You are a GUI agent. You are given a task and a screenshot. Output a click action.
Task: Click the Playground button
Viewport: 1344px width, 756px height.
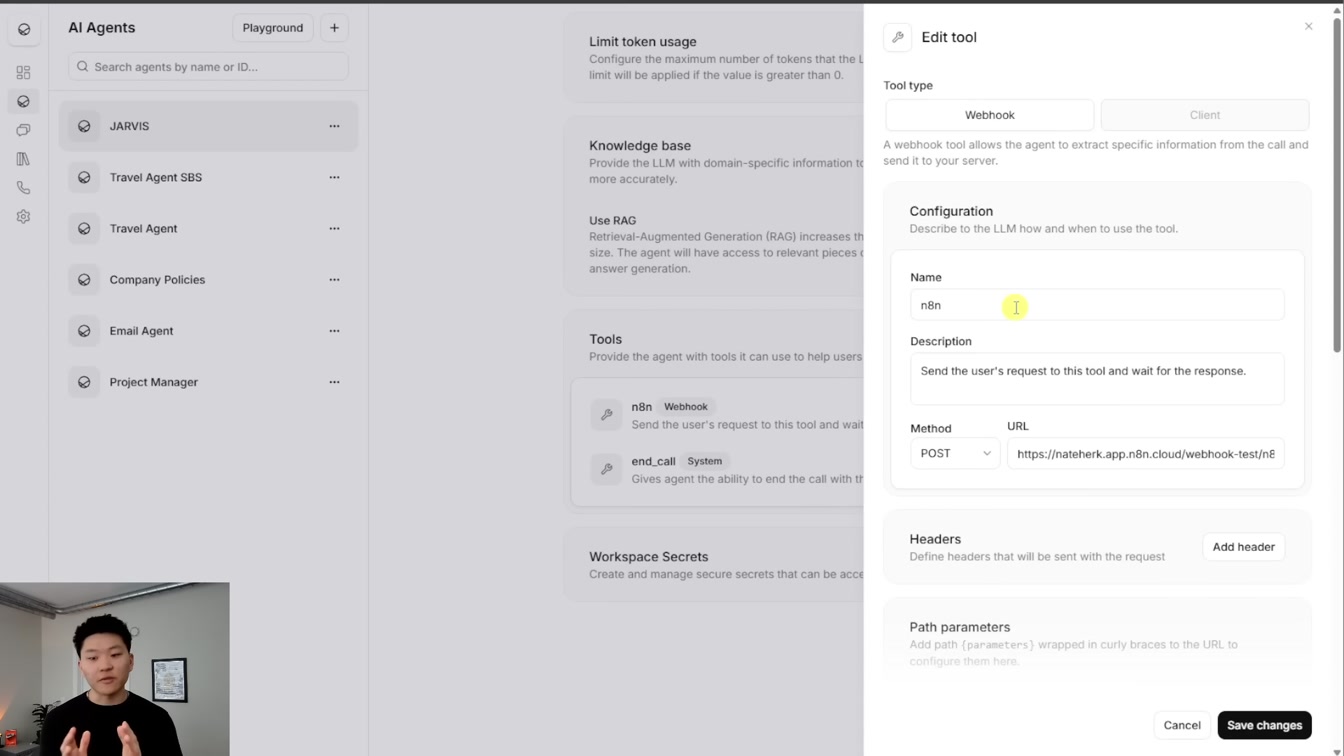273,28
